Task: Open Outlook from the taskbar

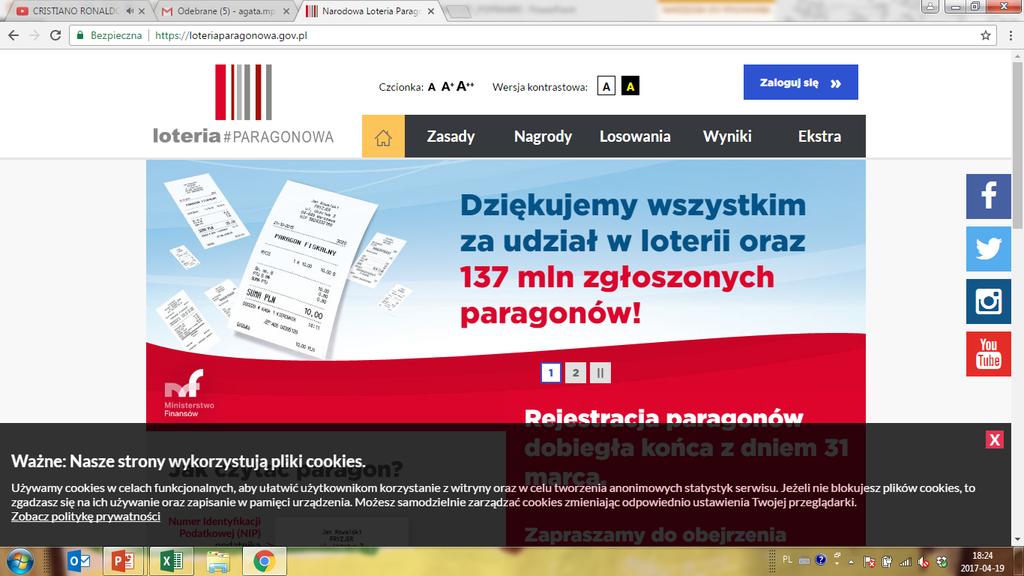Action: 78,562
